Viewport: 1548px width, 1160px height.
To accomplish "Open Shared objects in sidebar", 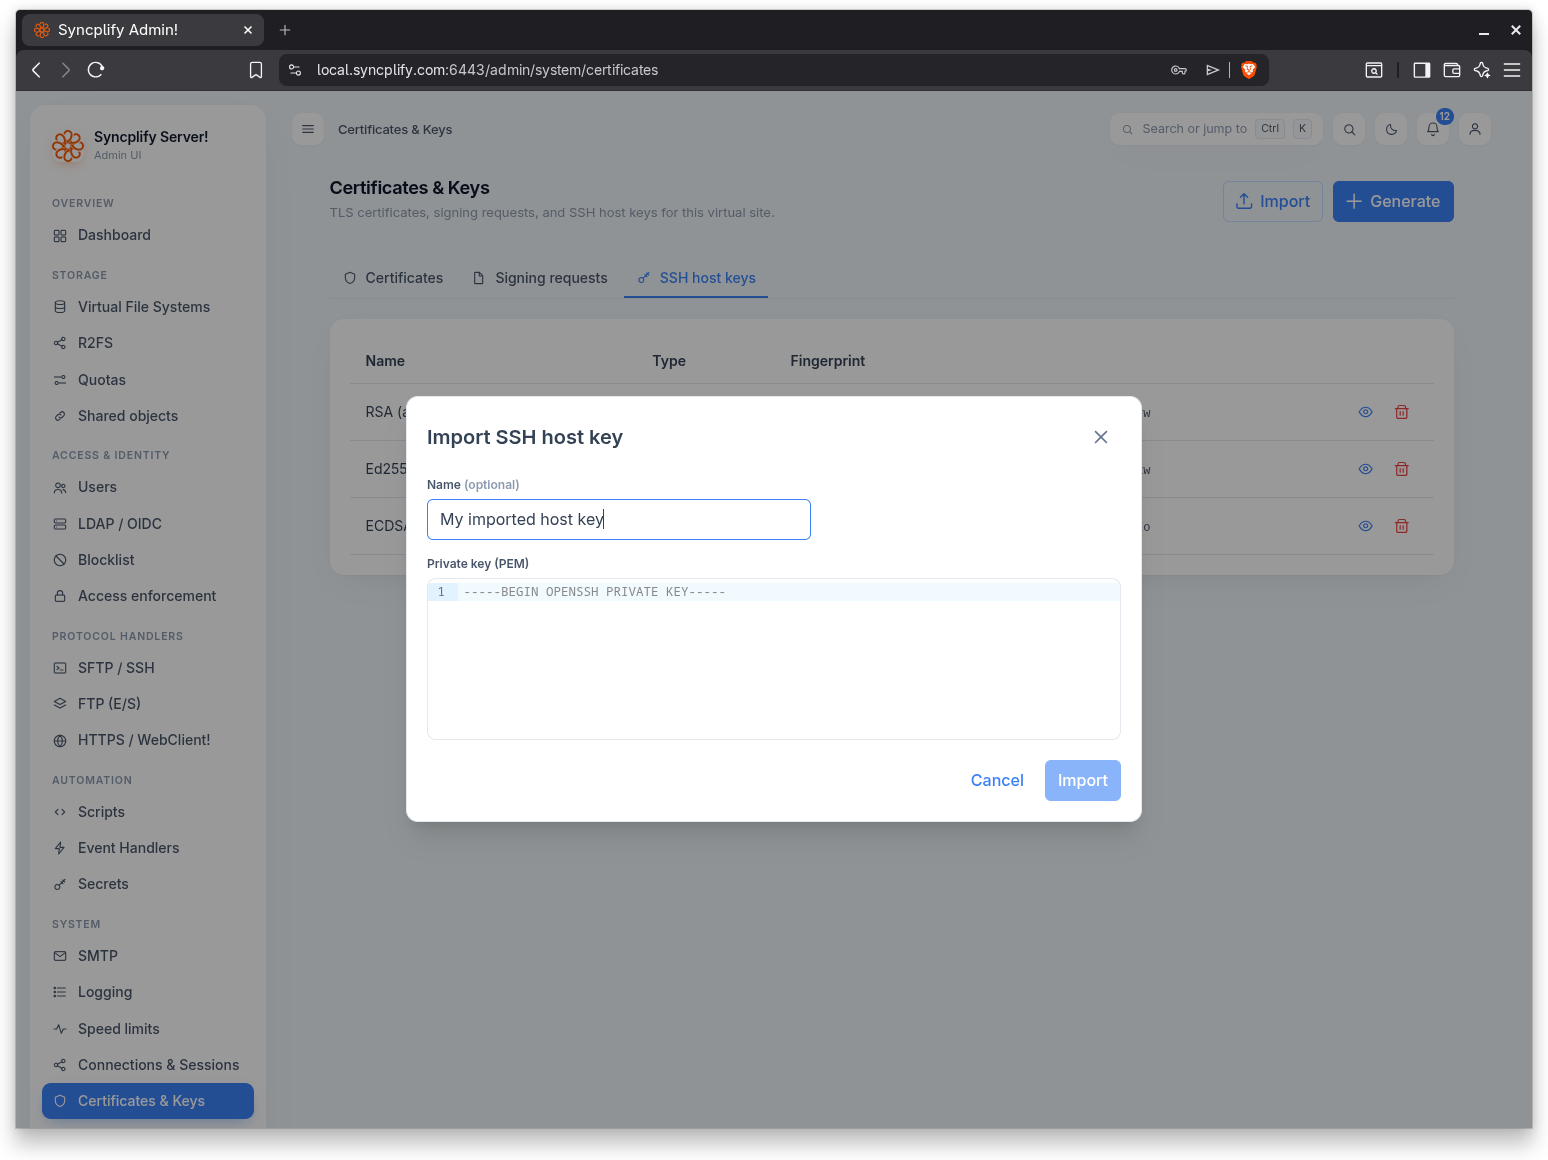I will [148, 416].
